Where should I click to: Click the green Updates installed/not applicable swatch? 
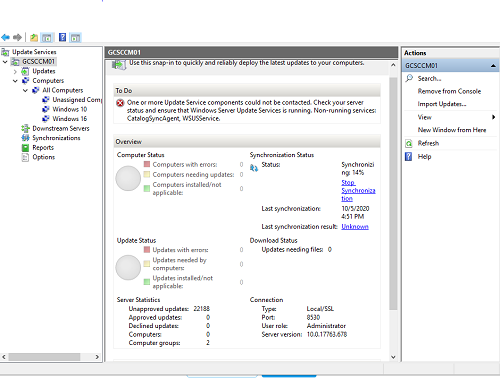click(x=147, y=282)
